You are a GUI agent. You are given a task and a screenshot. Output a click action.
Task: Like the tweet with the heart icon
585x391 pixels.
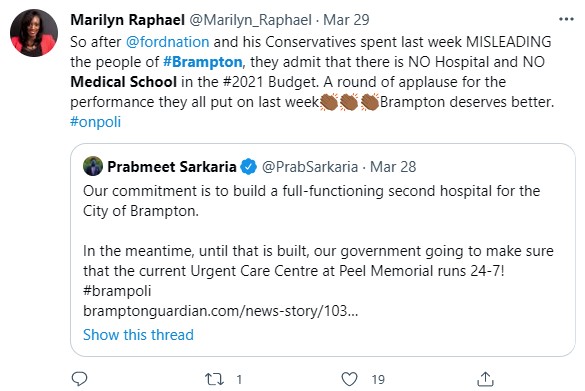pyautogui.click(x=350, y=379)
